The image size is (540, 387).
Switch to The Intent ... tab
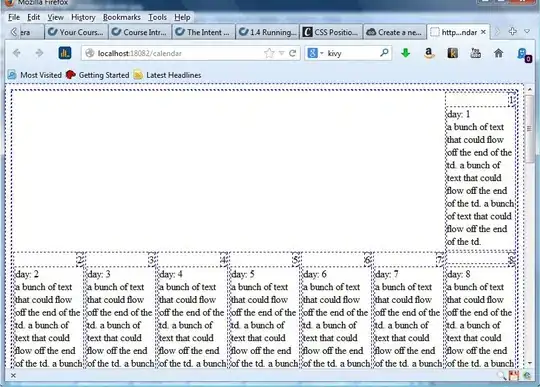pos(204,32)
